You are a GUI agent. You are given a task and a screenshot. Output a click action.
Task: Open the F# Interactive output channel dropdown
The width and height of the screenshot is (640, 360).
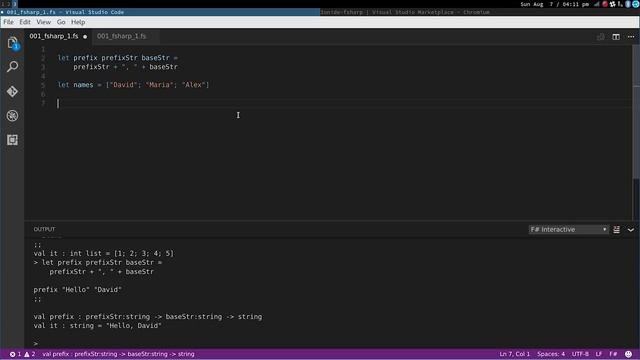[568, 229]
